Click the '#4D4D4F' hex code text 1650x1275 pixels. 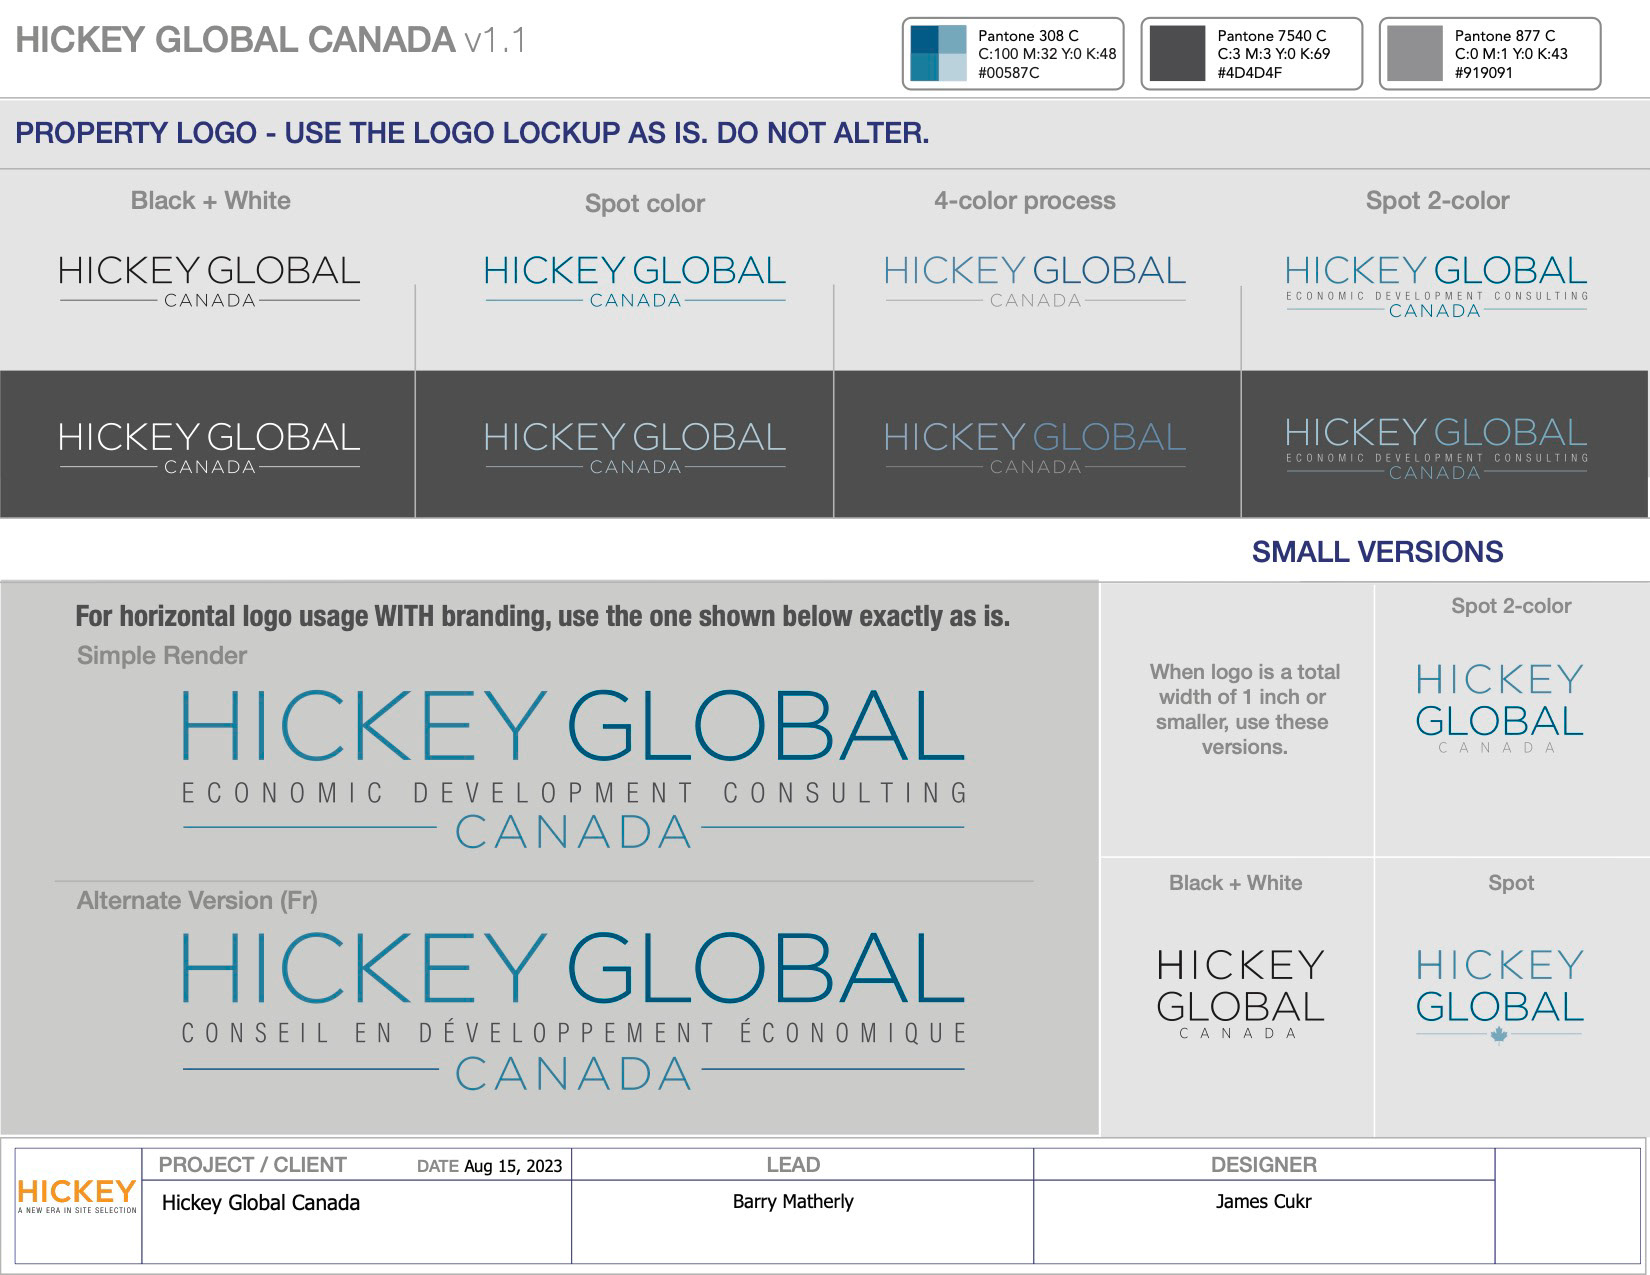click(1249, 73)
